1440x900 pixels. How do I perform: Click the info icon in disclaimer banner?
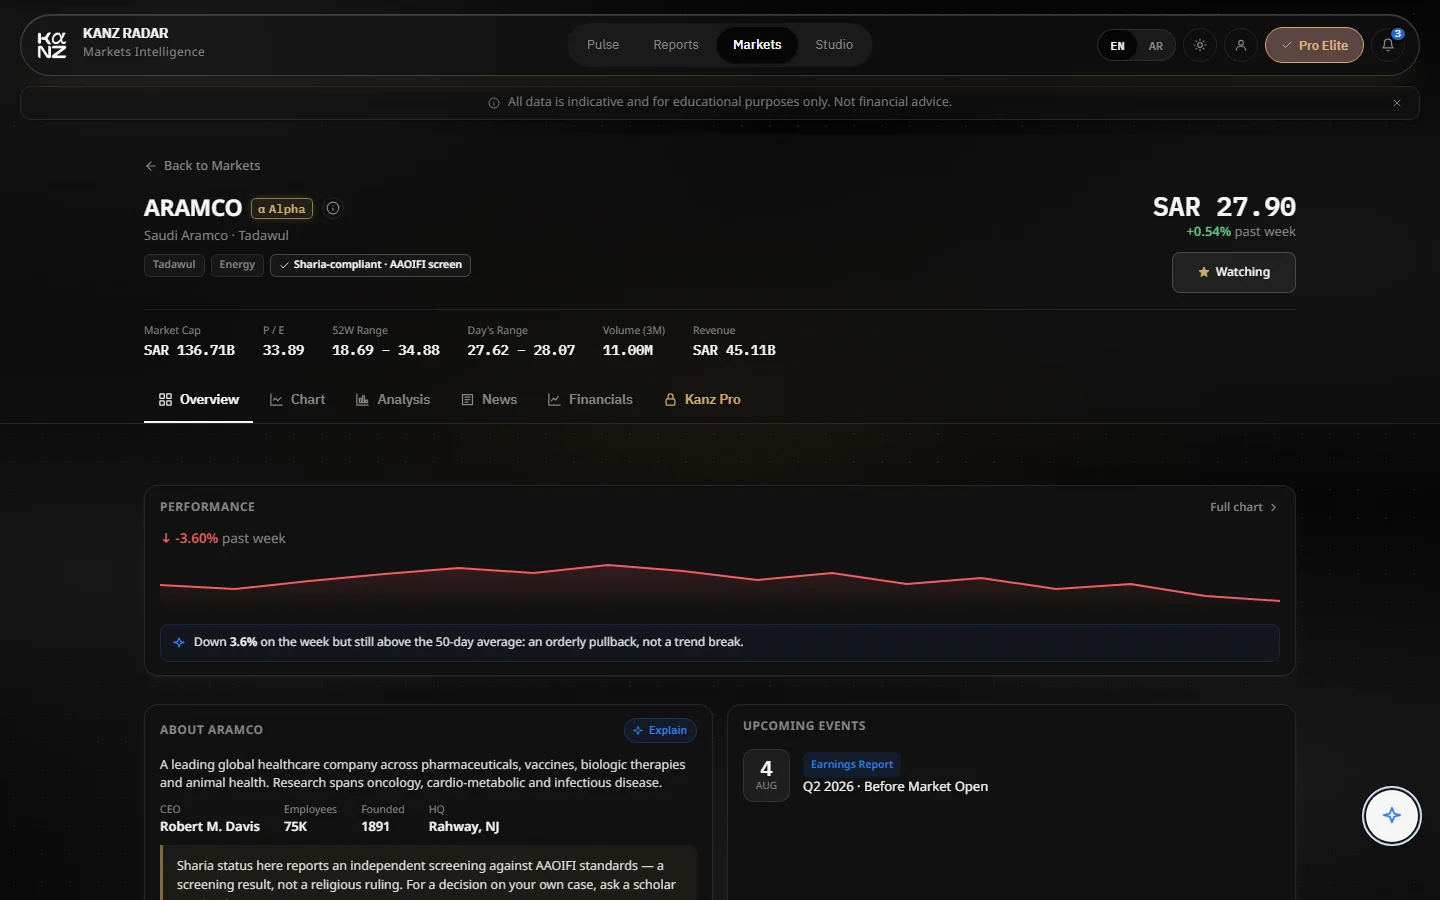494,103
